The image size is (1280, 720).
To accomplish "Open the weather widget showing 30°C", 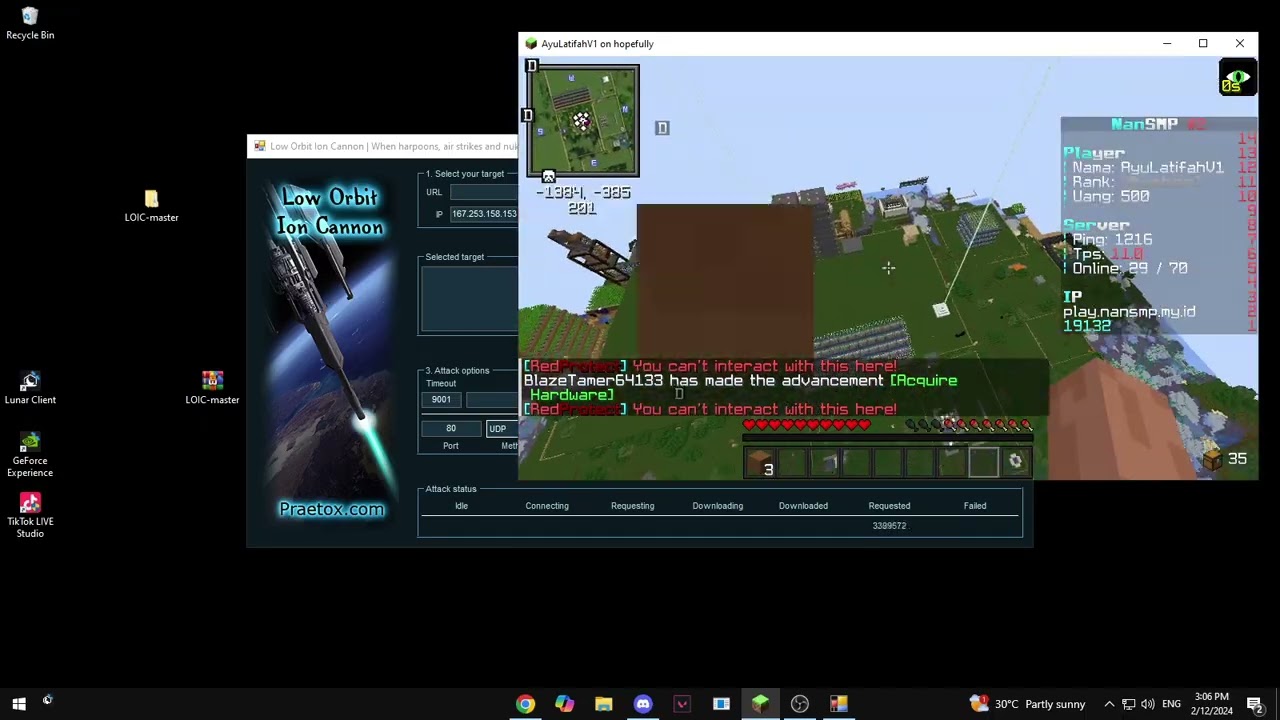I will pos(1027,704).
